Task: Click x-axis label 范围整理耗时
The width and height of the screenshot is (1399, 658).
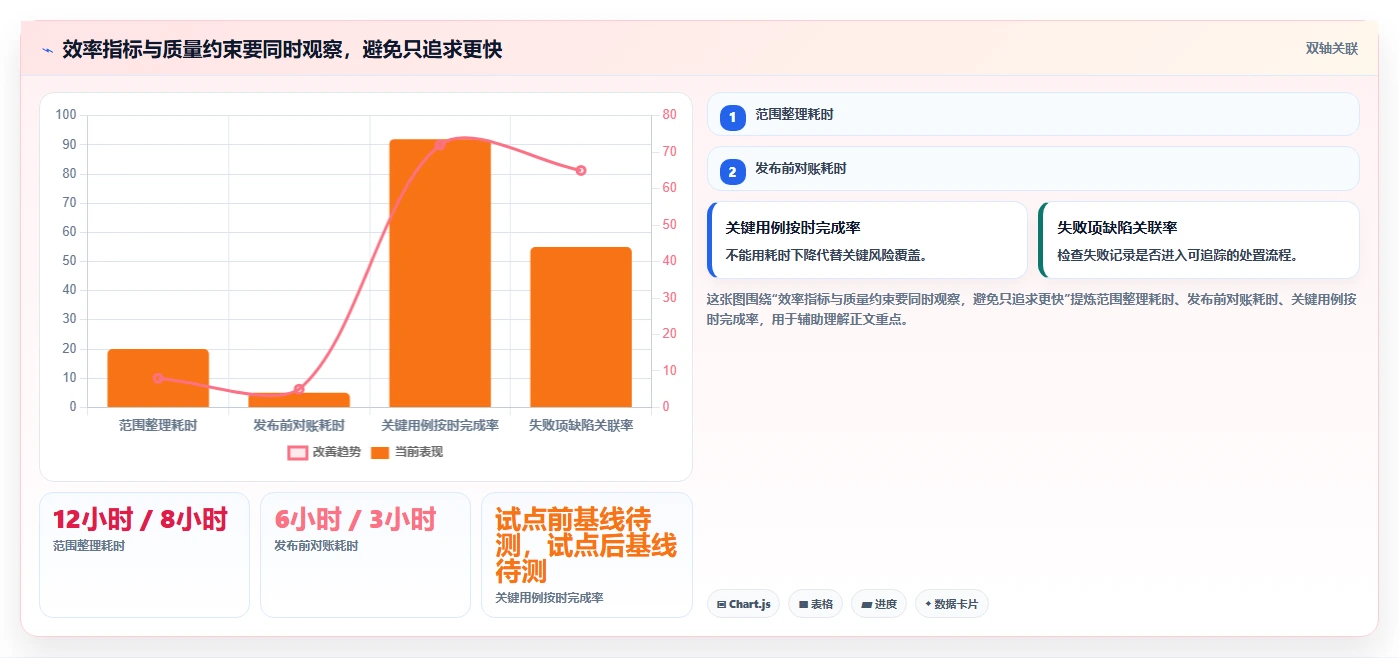Action: click(158, 425)
